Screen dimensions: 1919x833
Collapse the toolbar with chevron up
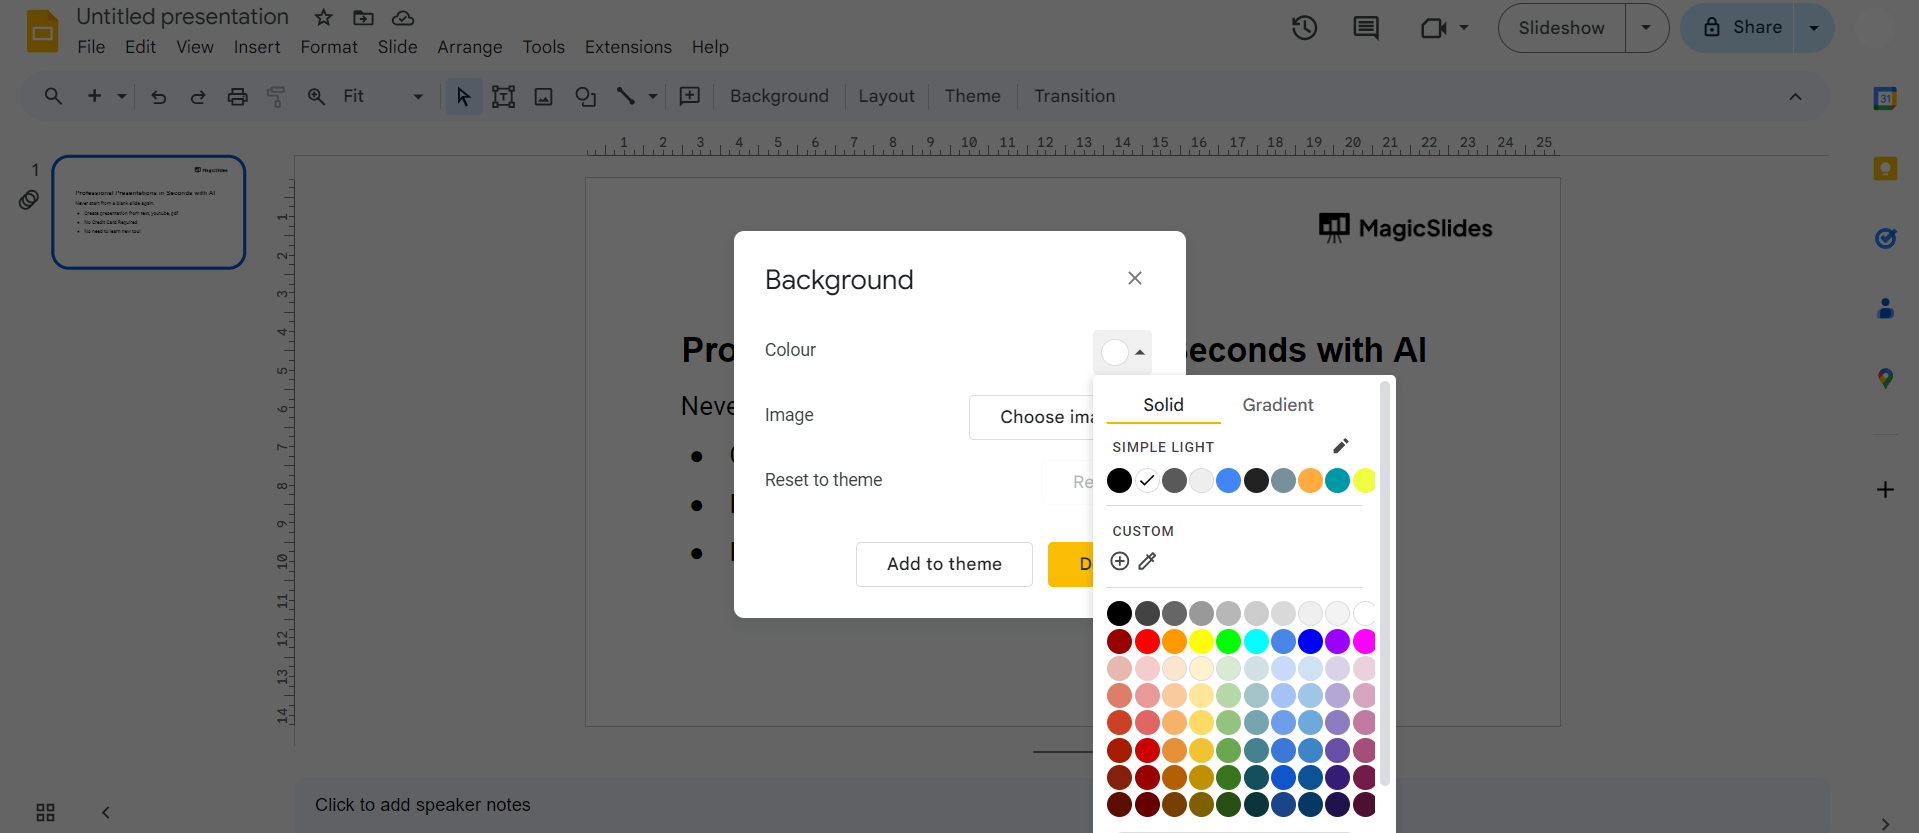coord(1795,96)
